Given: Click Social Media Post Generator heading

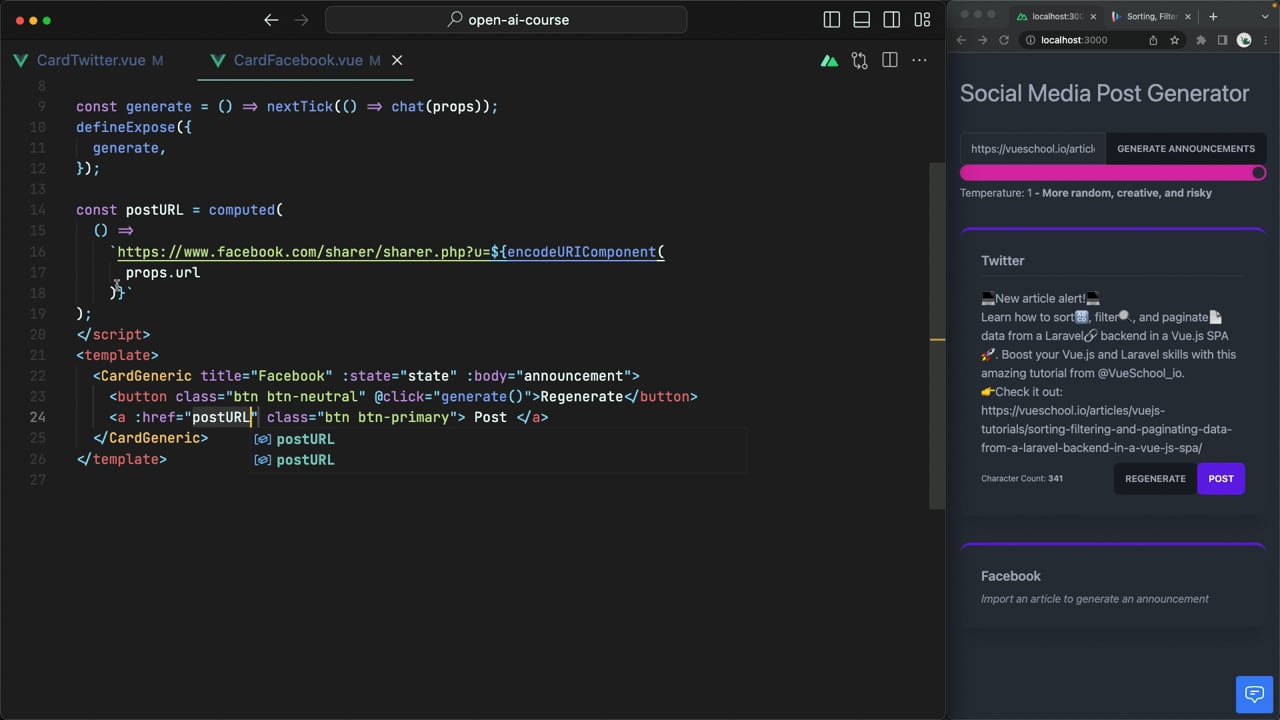Looking at the screenshot, I should pyautogui.click(x=1105, y=93).
